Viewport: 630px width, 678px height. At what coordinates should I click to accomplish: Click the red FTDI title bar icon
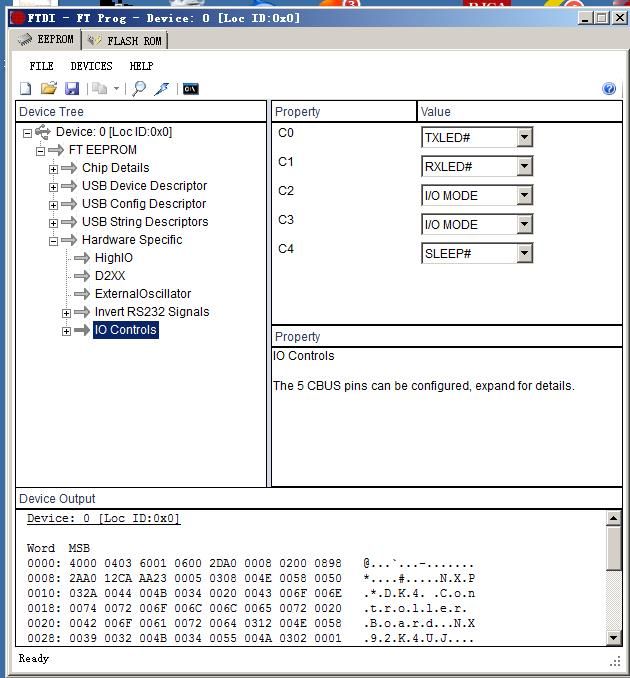[18, 18]
